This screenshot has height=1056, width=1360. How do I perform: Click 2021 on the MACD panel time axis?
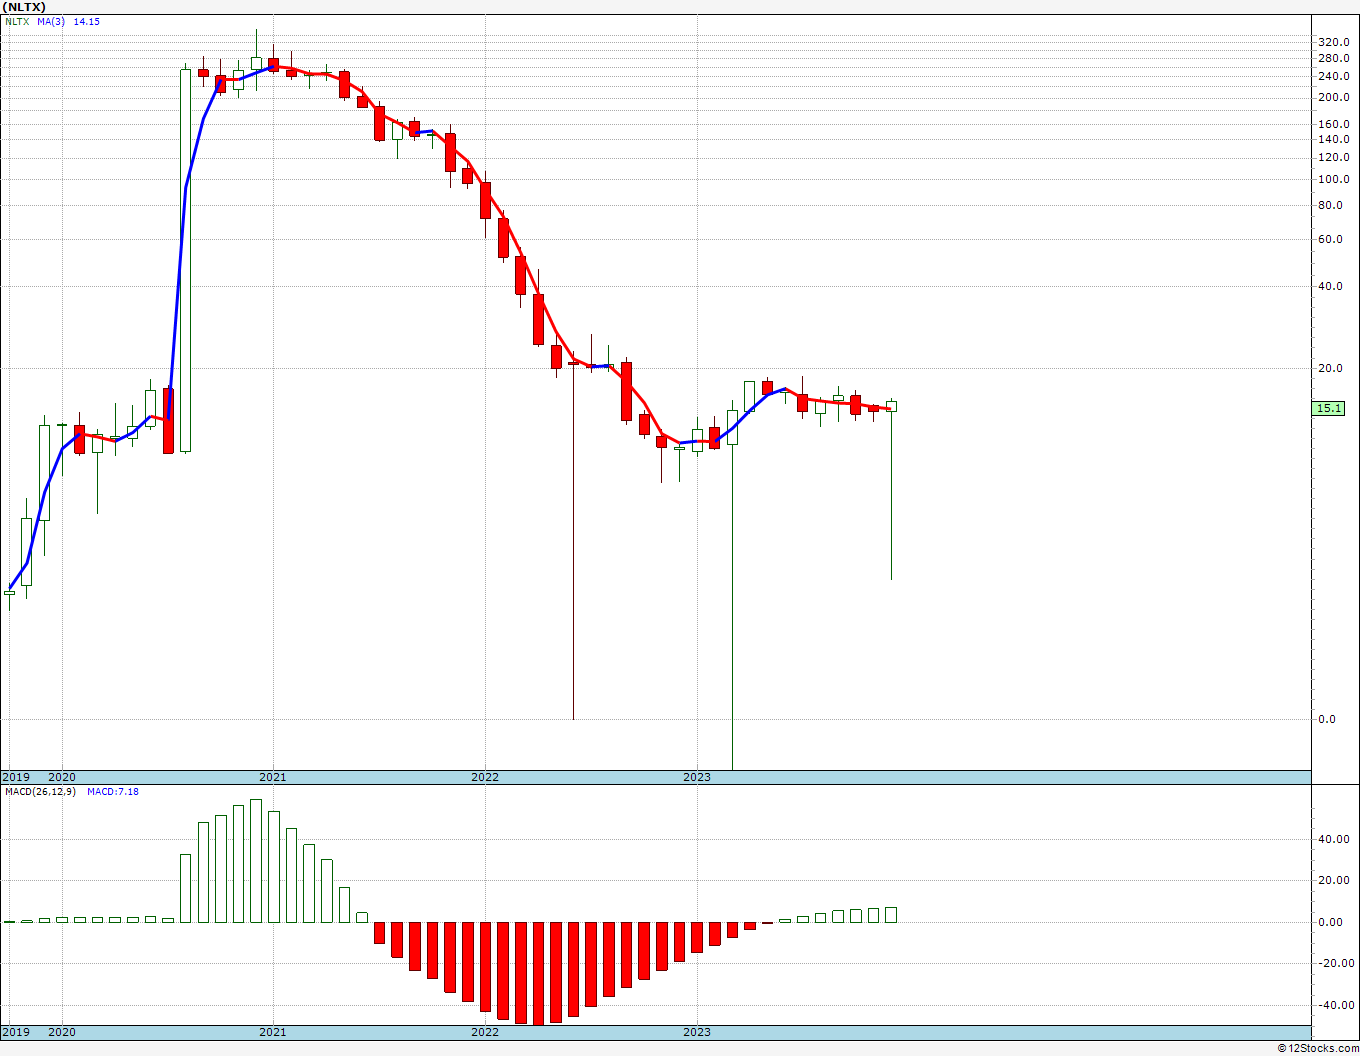273,1032
